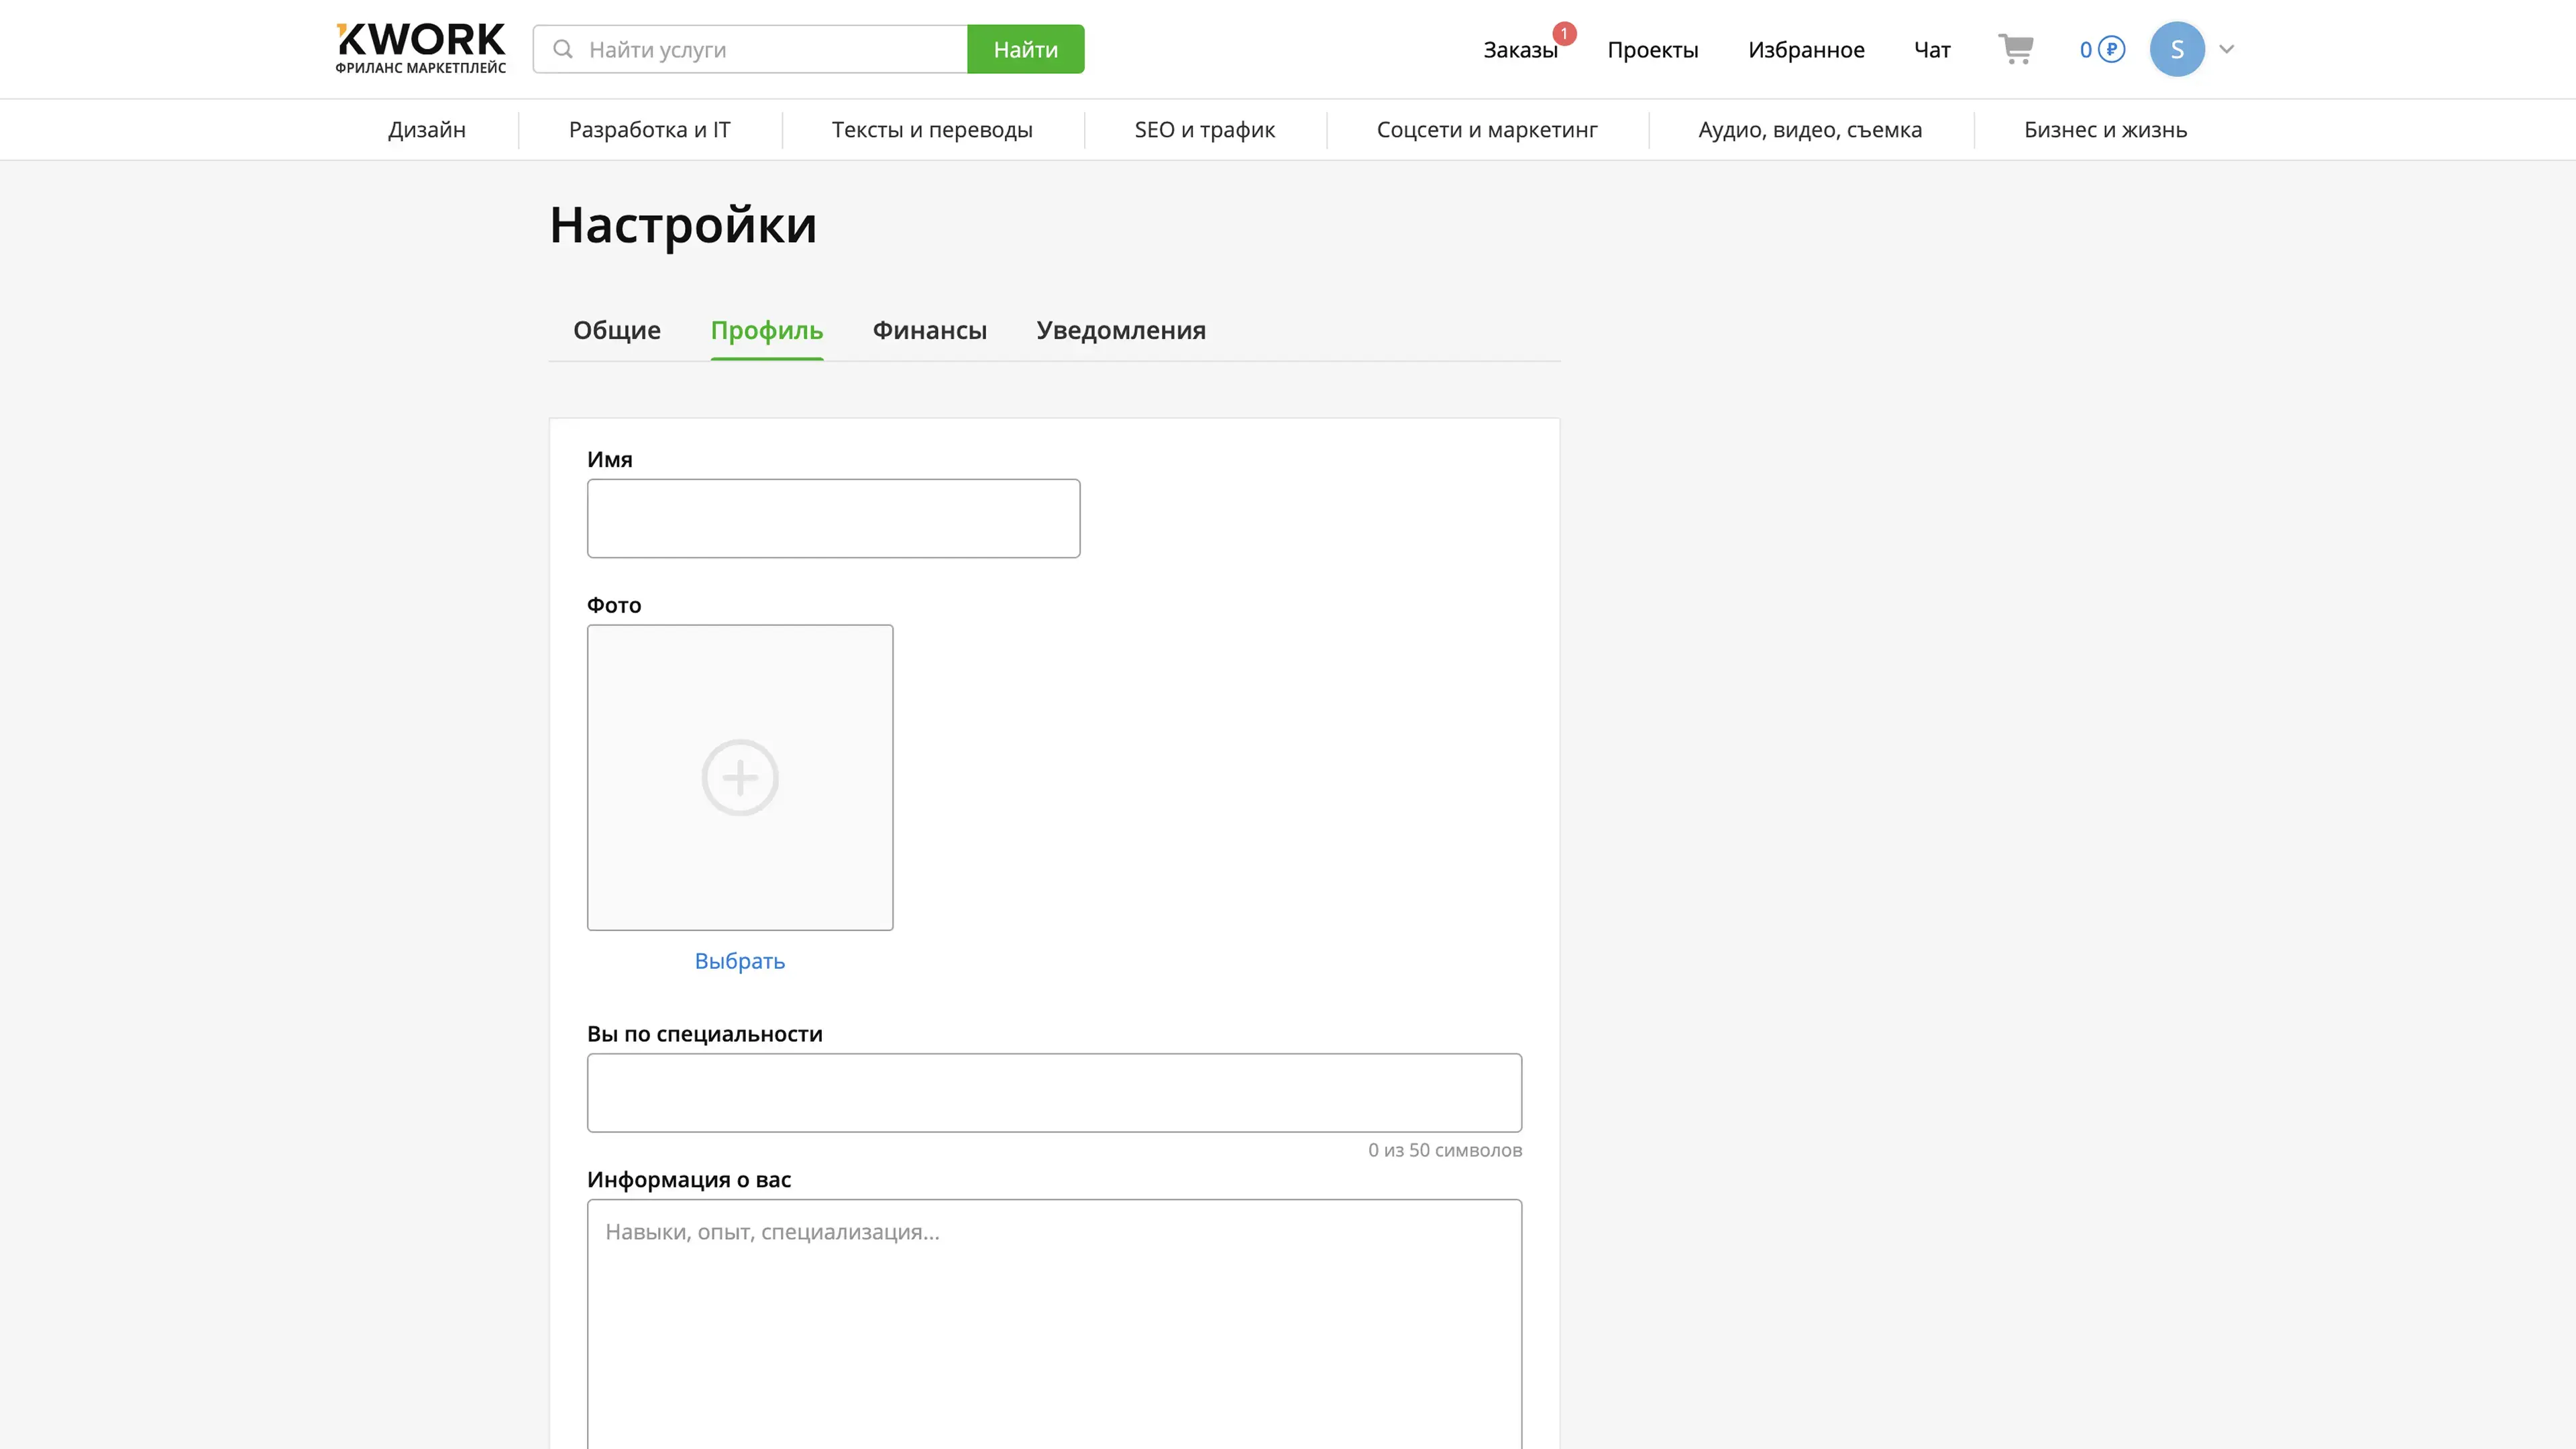The height and width of the screenshot is (1449, 2576).
Task: Focus the Имя input field
Action: click(833, 518)
